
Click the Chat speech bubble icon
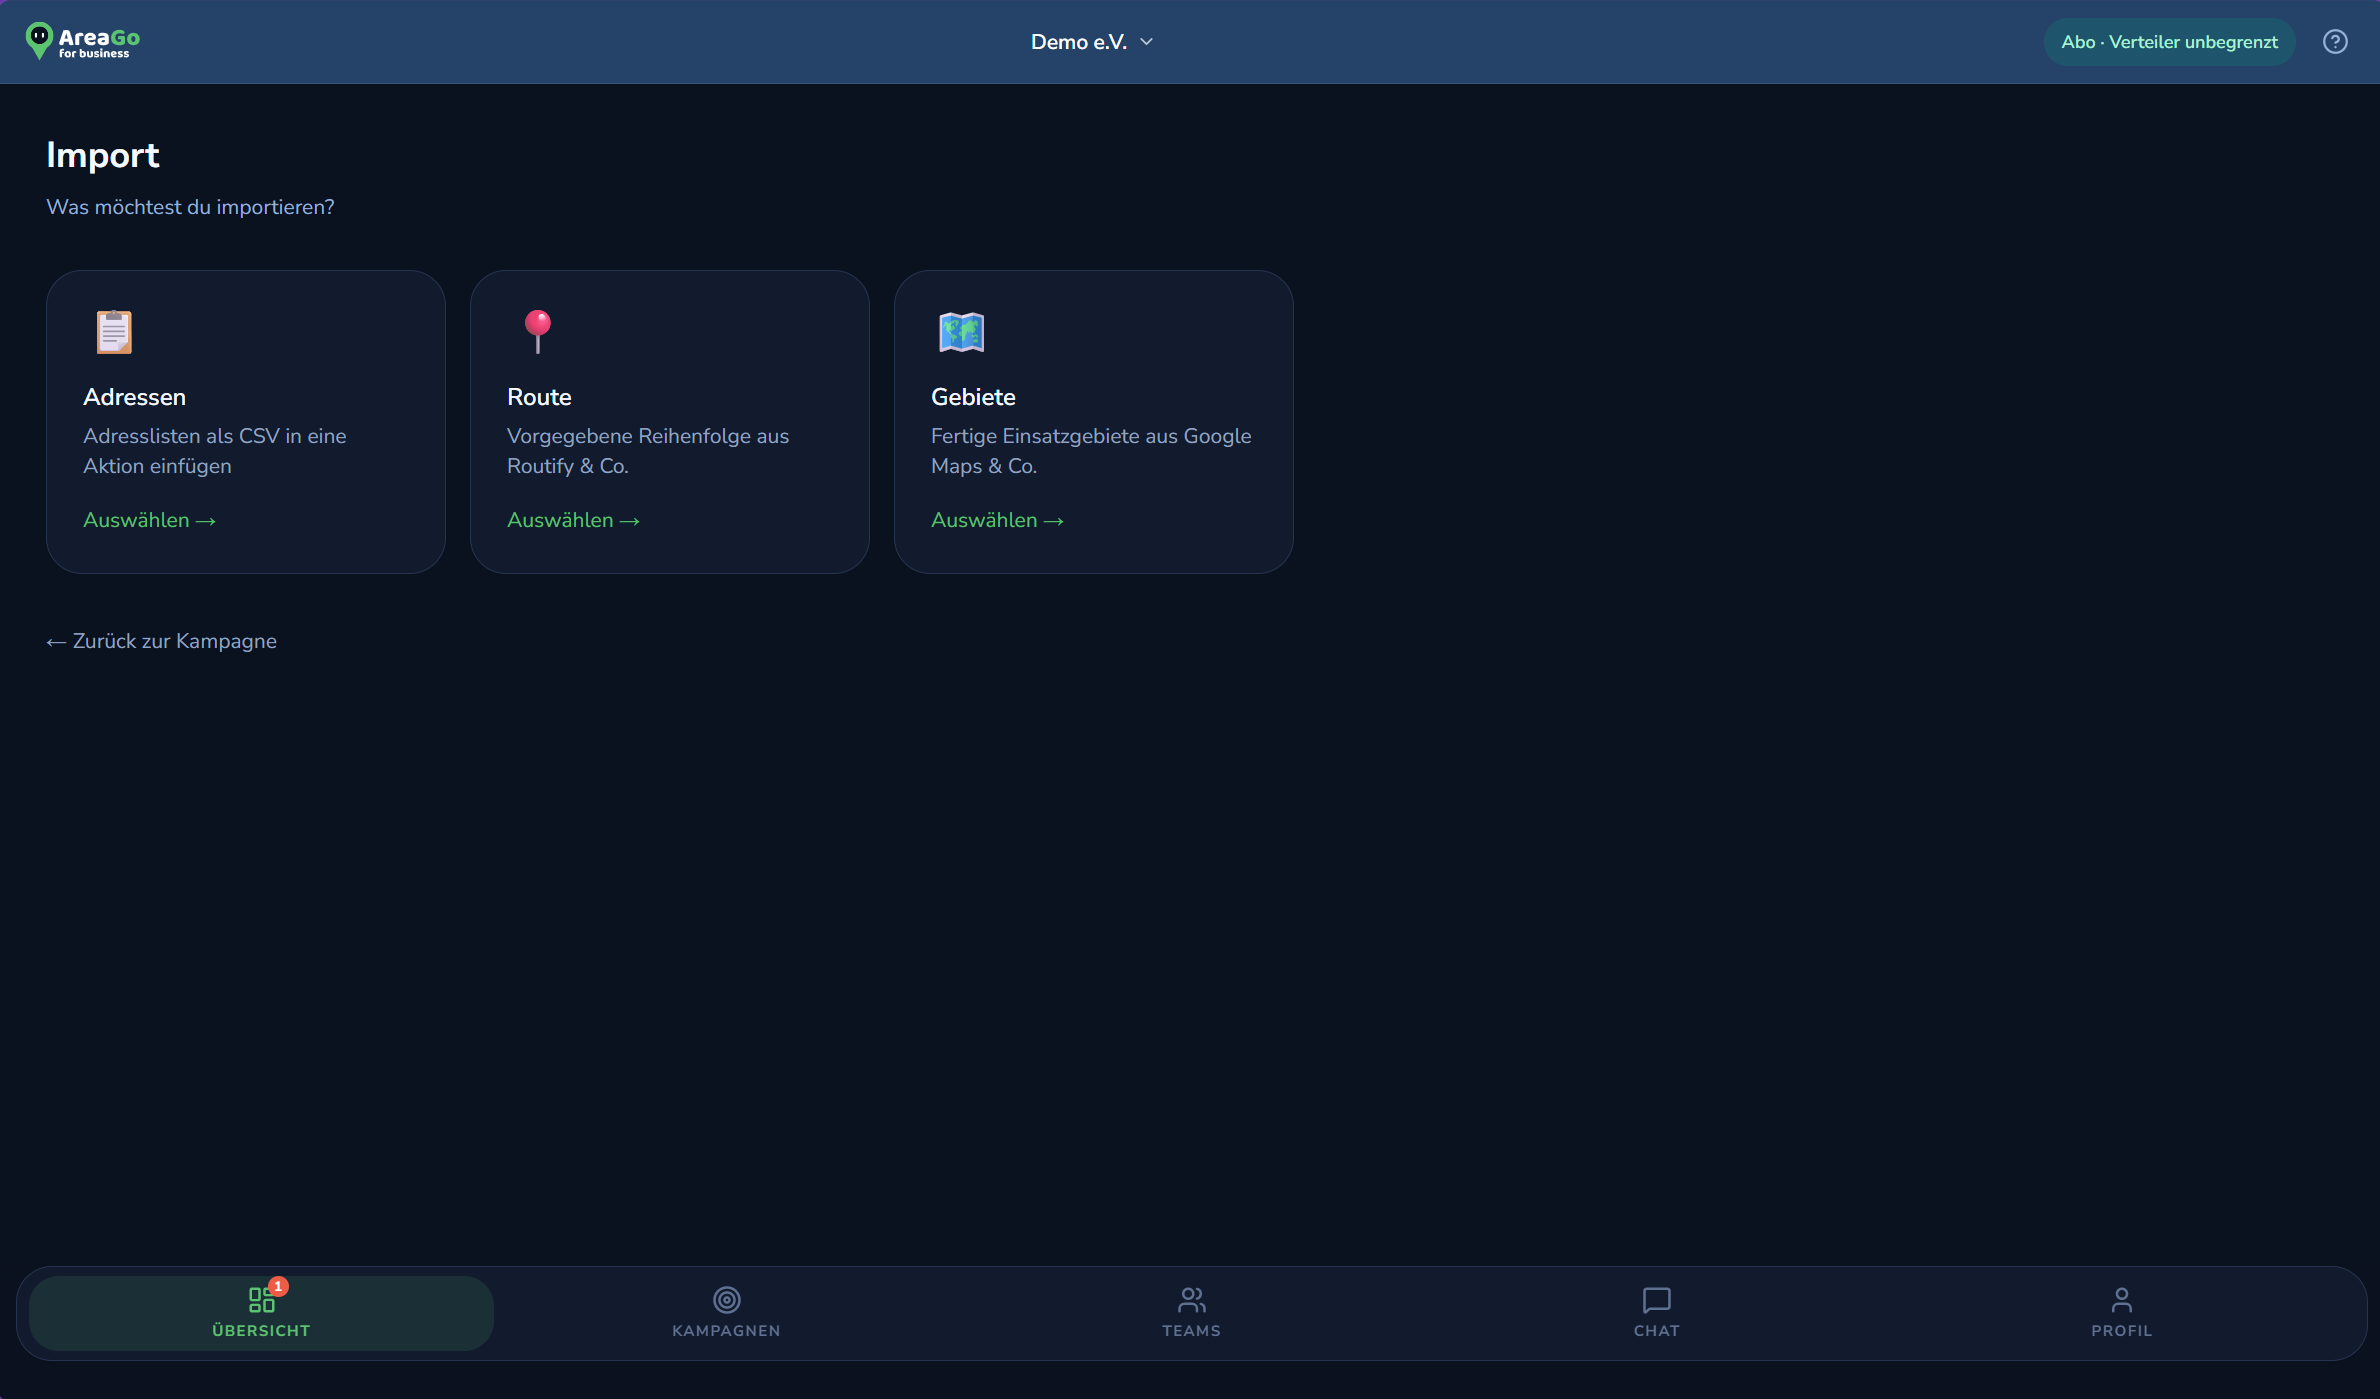click(1656, 1299)
